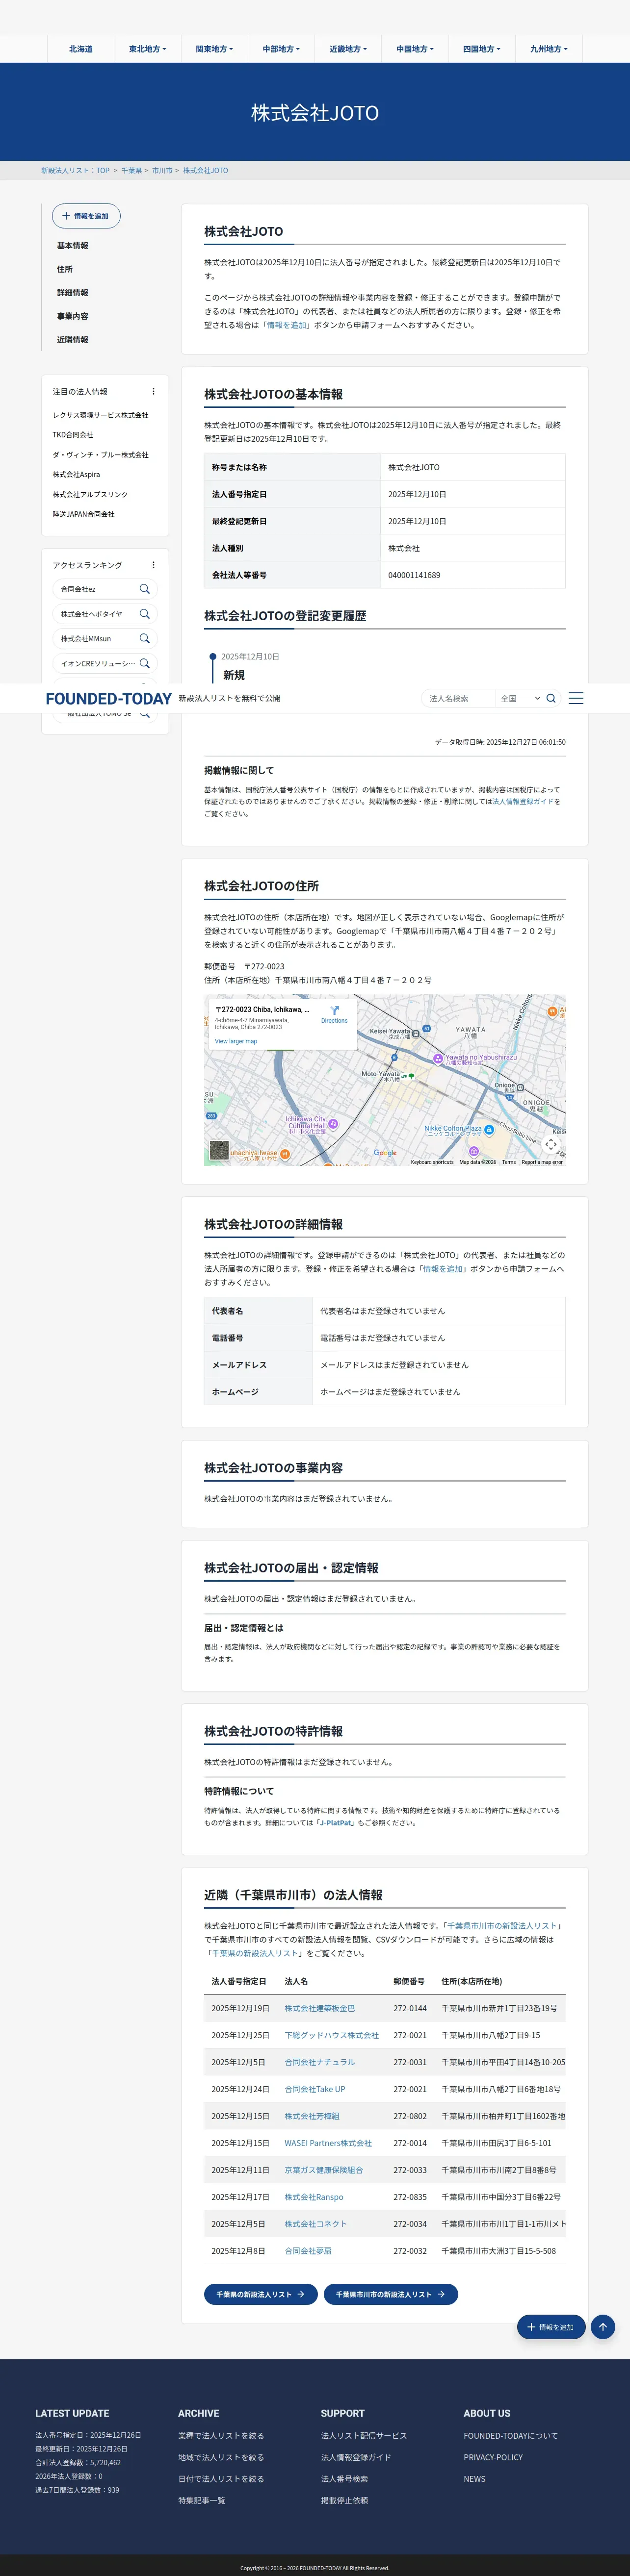Click Report a map error on the map

pos(542,1162)
